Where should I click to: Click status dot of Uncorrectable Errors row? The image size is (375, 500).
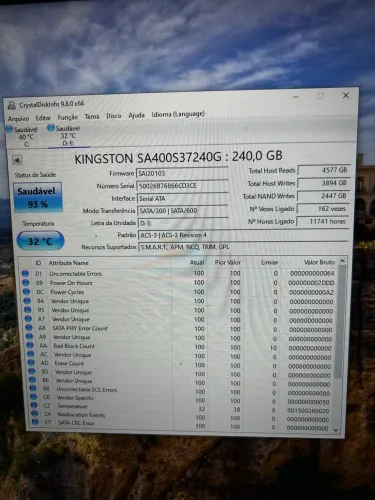[25, 273]
